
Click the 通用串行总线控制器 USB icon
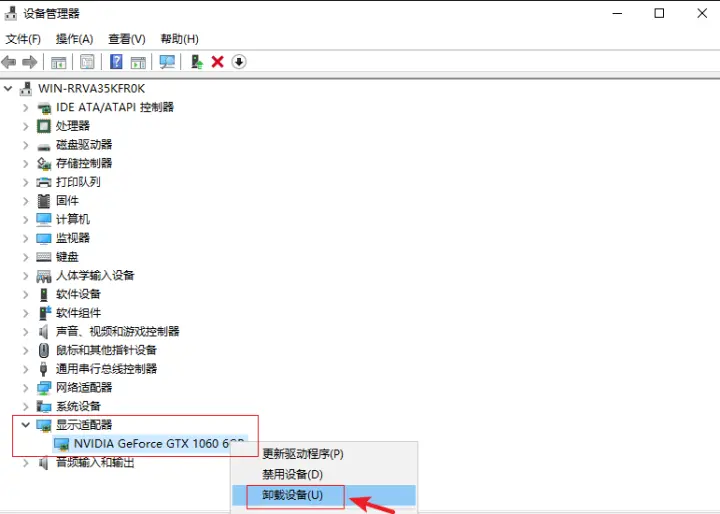coord(44,369)
